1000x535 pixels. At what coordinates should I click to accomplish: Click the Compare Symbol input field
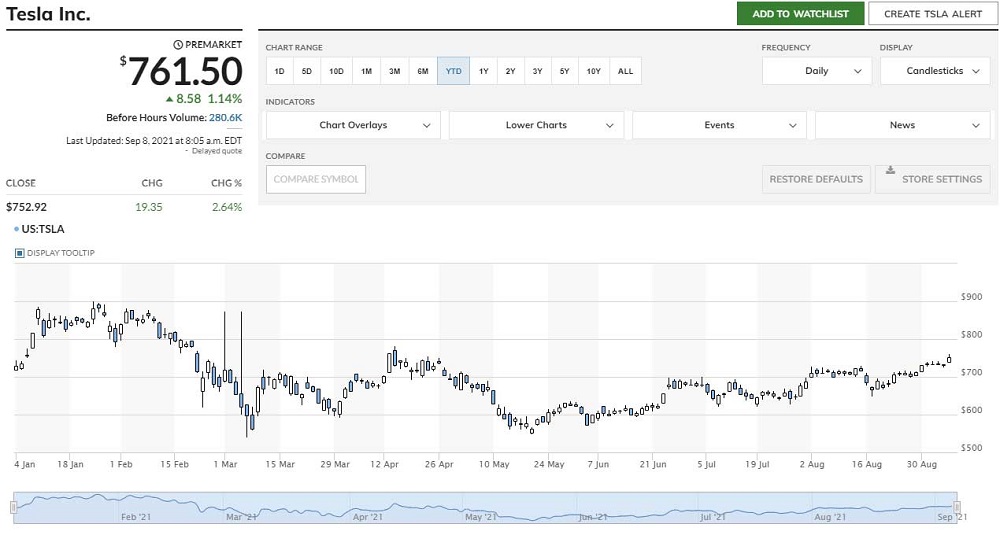point(316,179)
